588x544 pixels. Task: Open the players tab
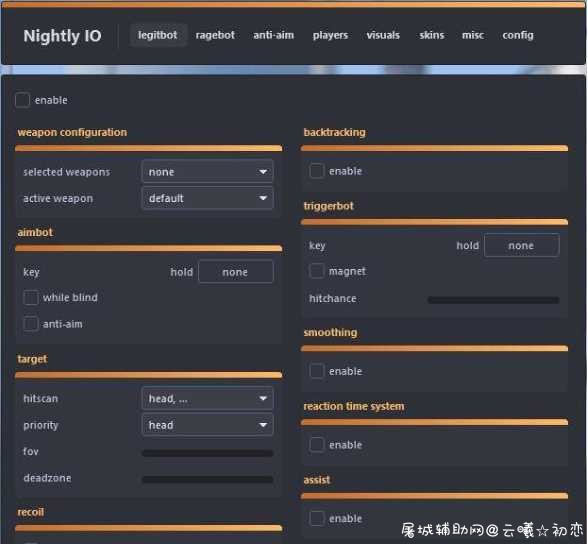[x=330, y=35]
